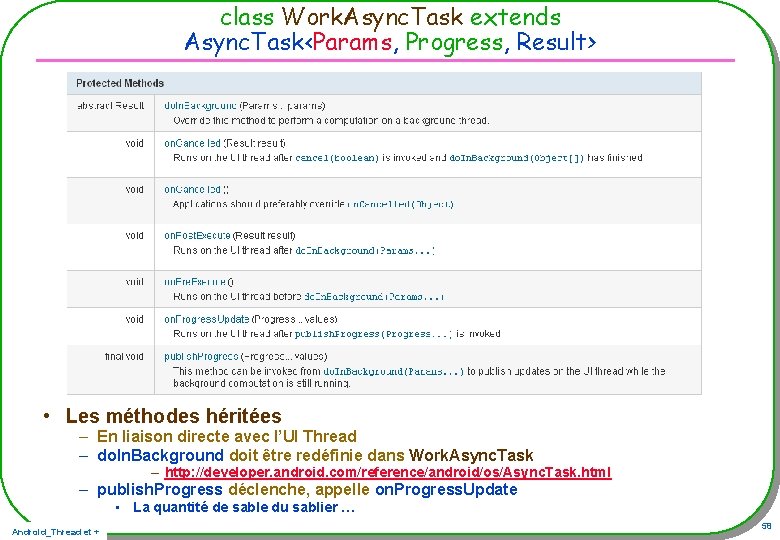The height and width of the screenshot is (540, 780).
Task: Click the green 'Progress' word in the title
Action: pos(454,43)
